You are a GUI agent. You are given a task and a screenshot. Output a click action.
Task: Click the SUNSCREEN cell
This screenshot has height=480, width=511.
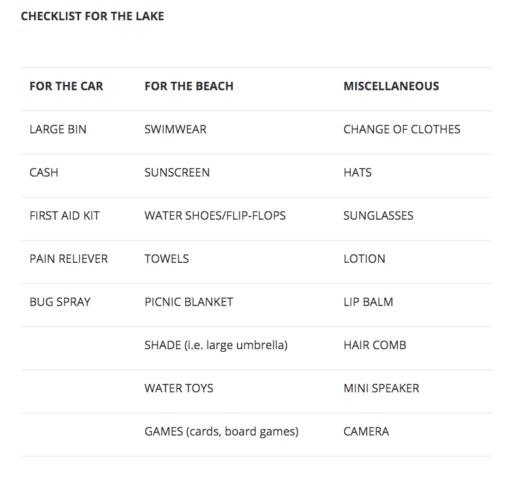click(x=177, y=172)
